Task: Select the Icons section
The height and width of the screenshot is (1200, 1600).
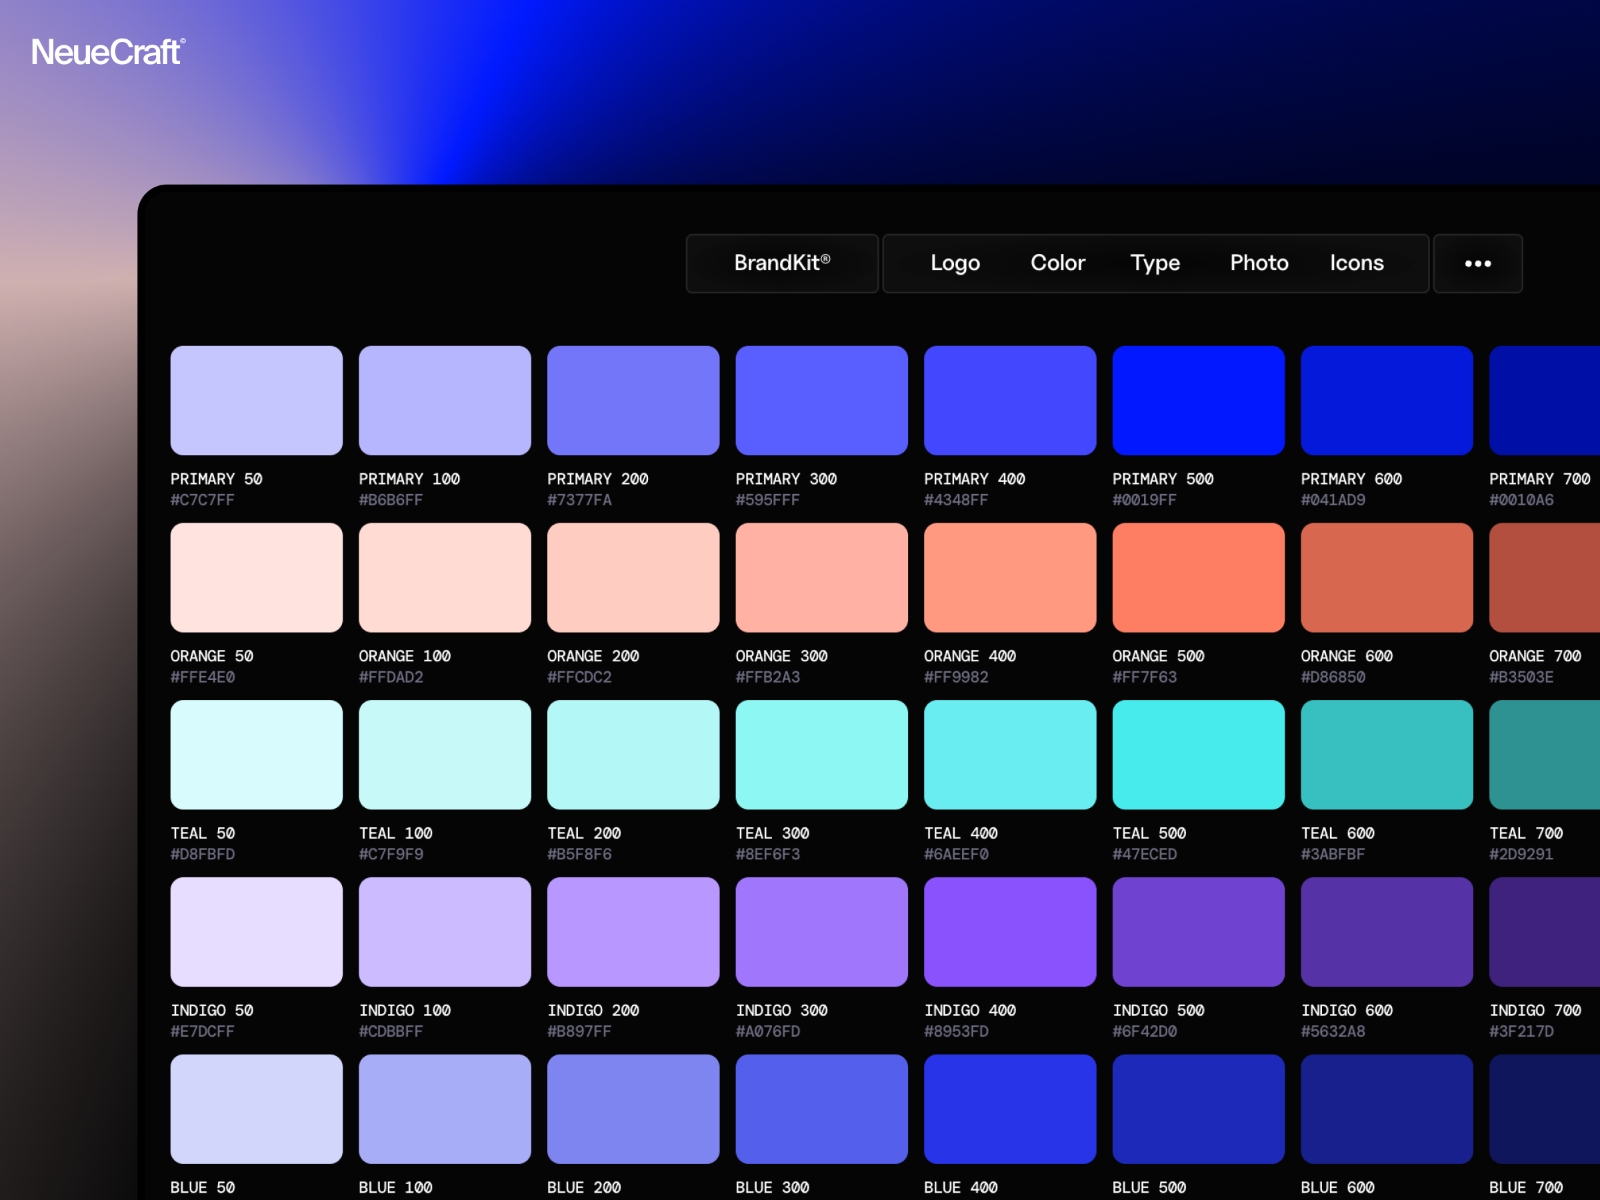Action: pos(1356,263)
